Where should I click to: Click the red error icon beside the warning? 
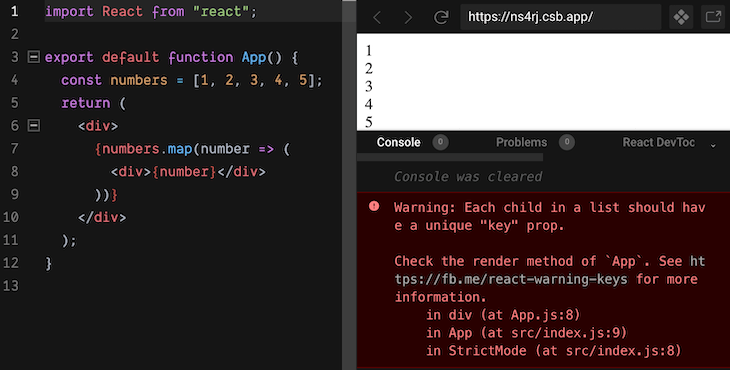374,206
